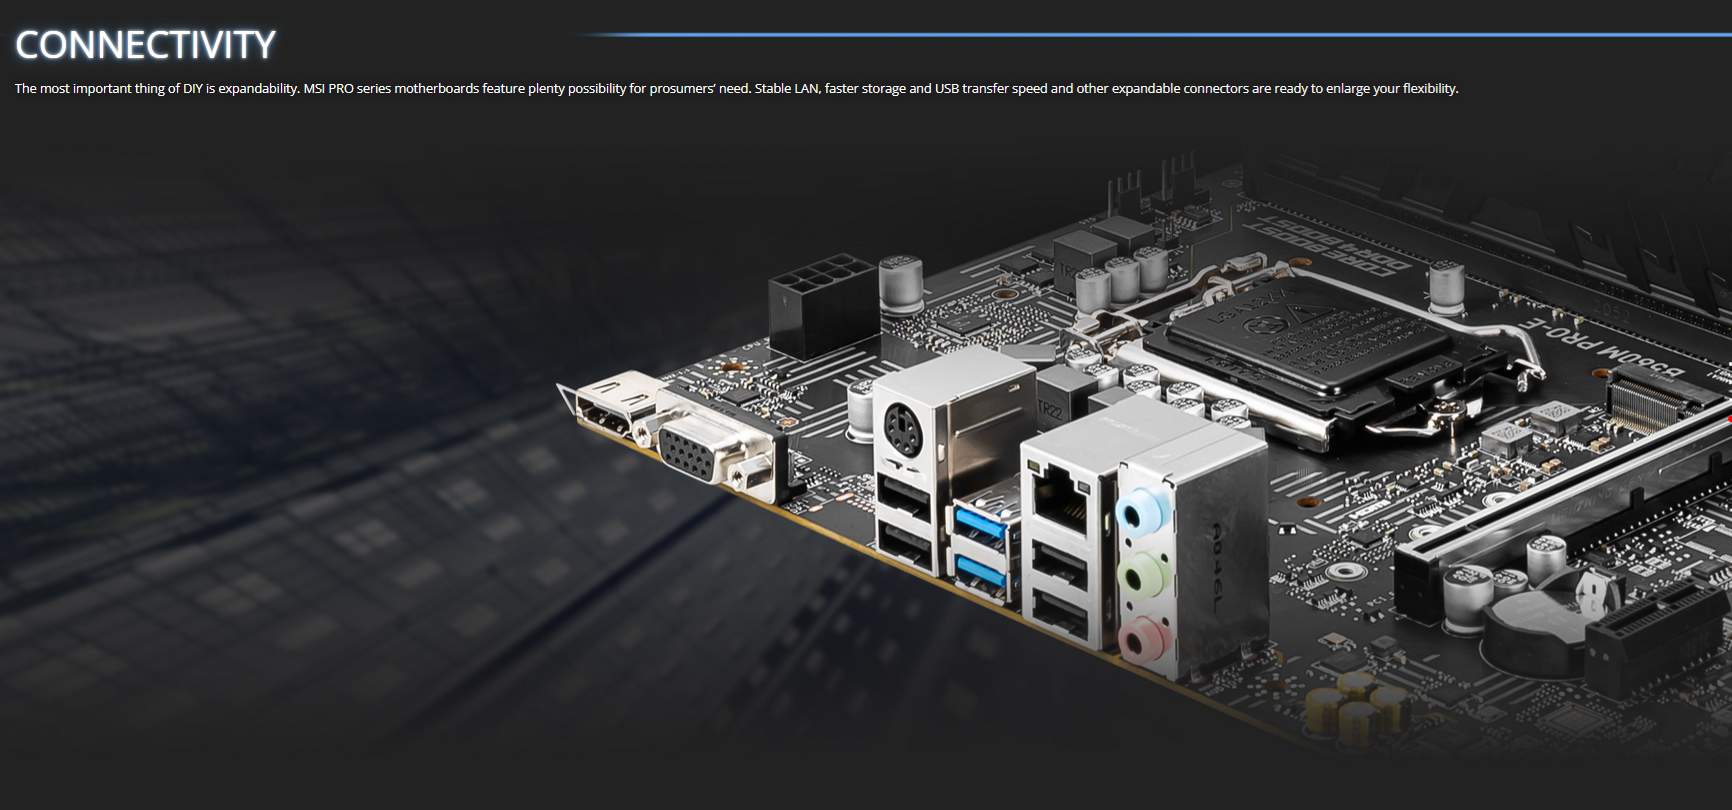The width and height of the screenshot is (1732, 810).
Task: Click the CONNECTIVITY heading
Action: [145, 45]
